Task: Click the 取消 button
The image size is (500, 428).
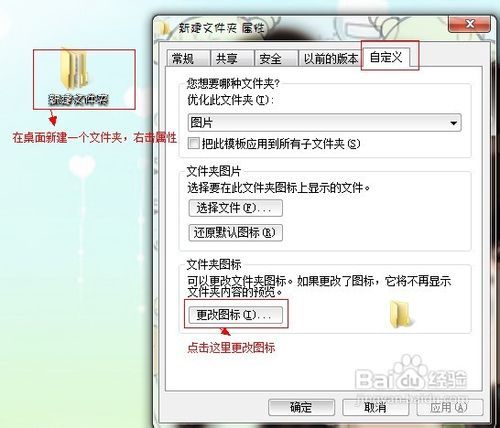Action: click(375, 407)
